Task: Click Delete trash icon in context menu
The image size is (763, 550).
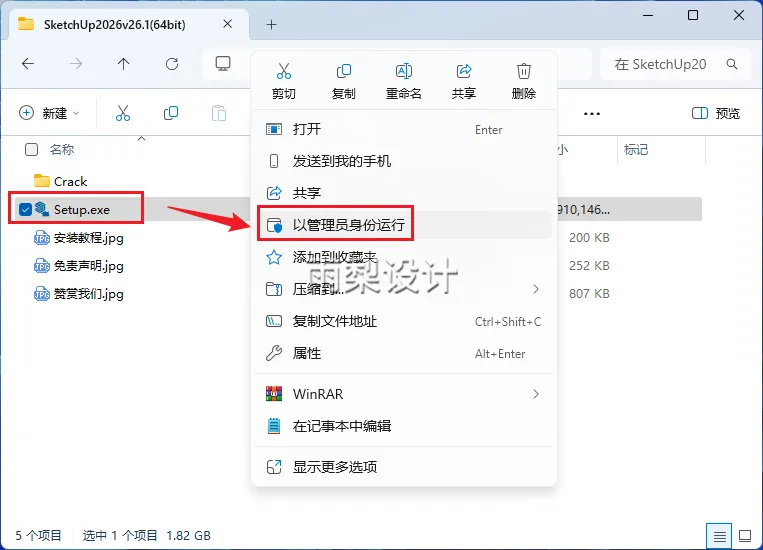Action: click(524, 72)
